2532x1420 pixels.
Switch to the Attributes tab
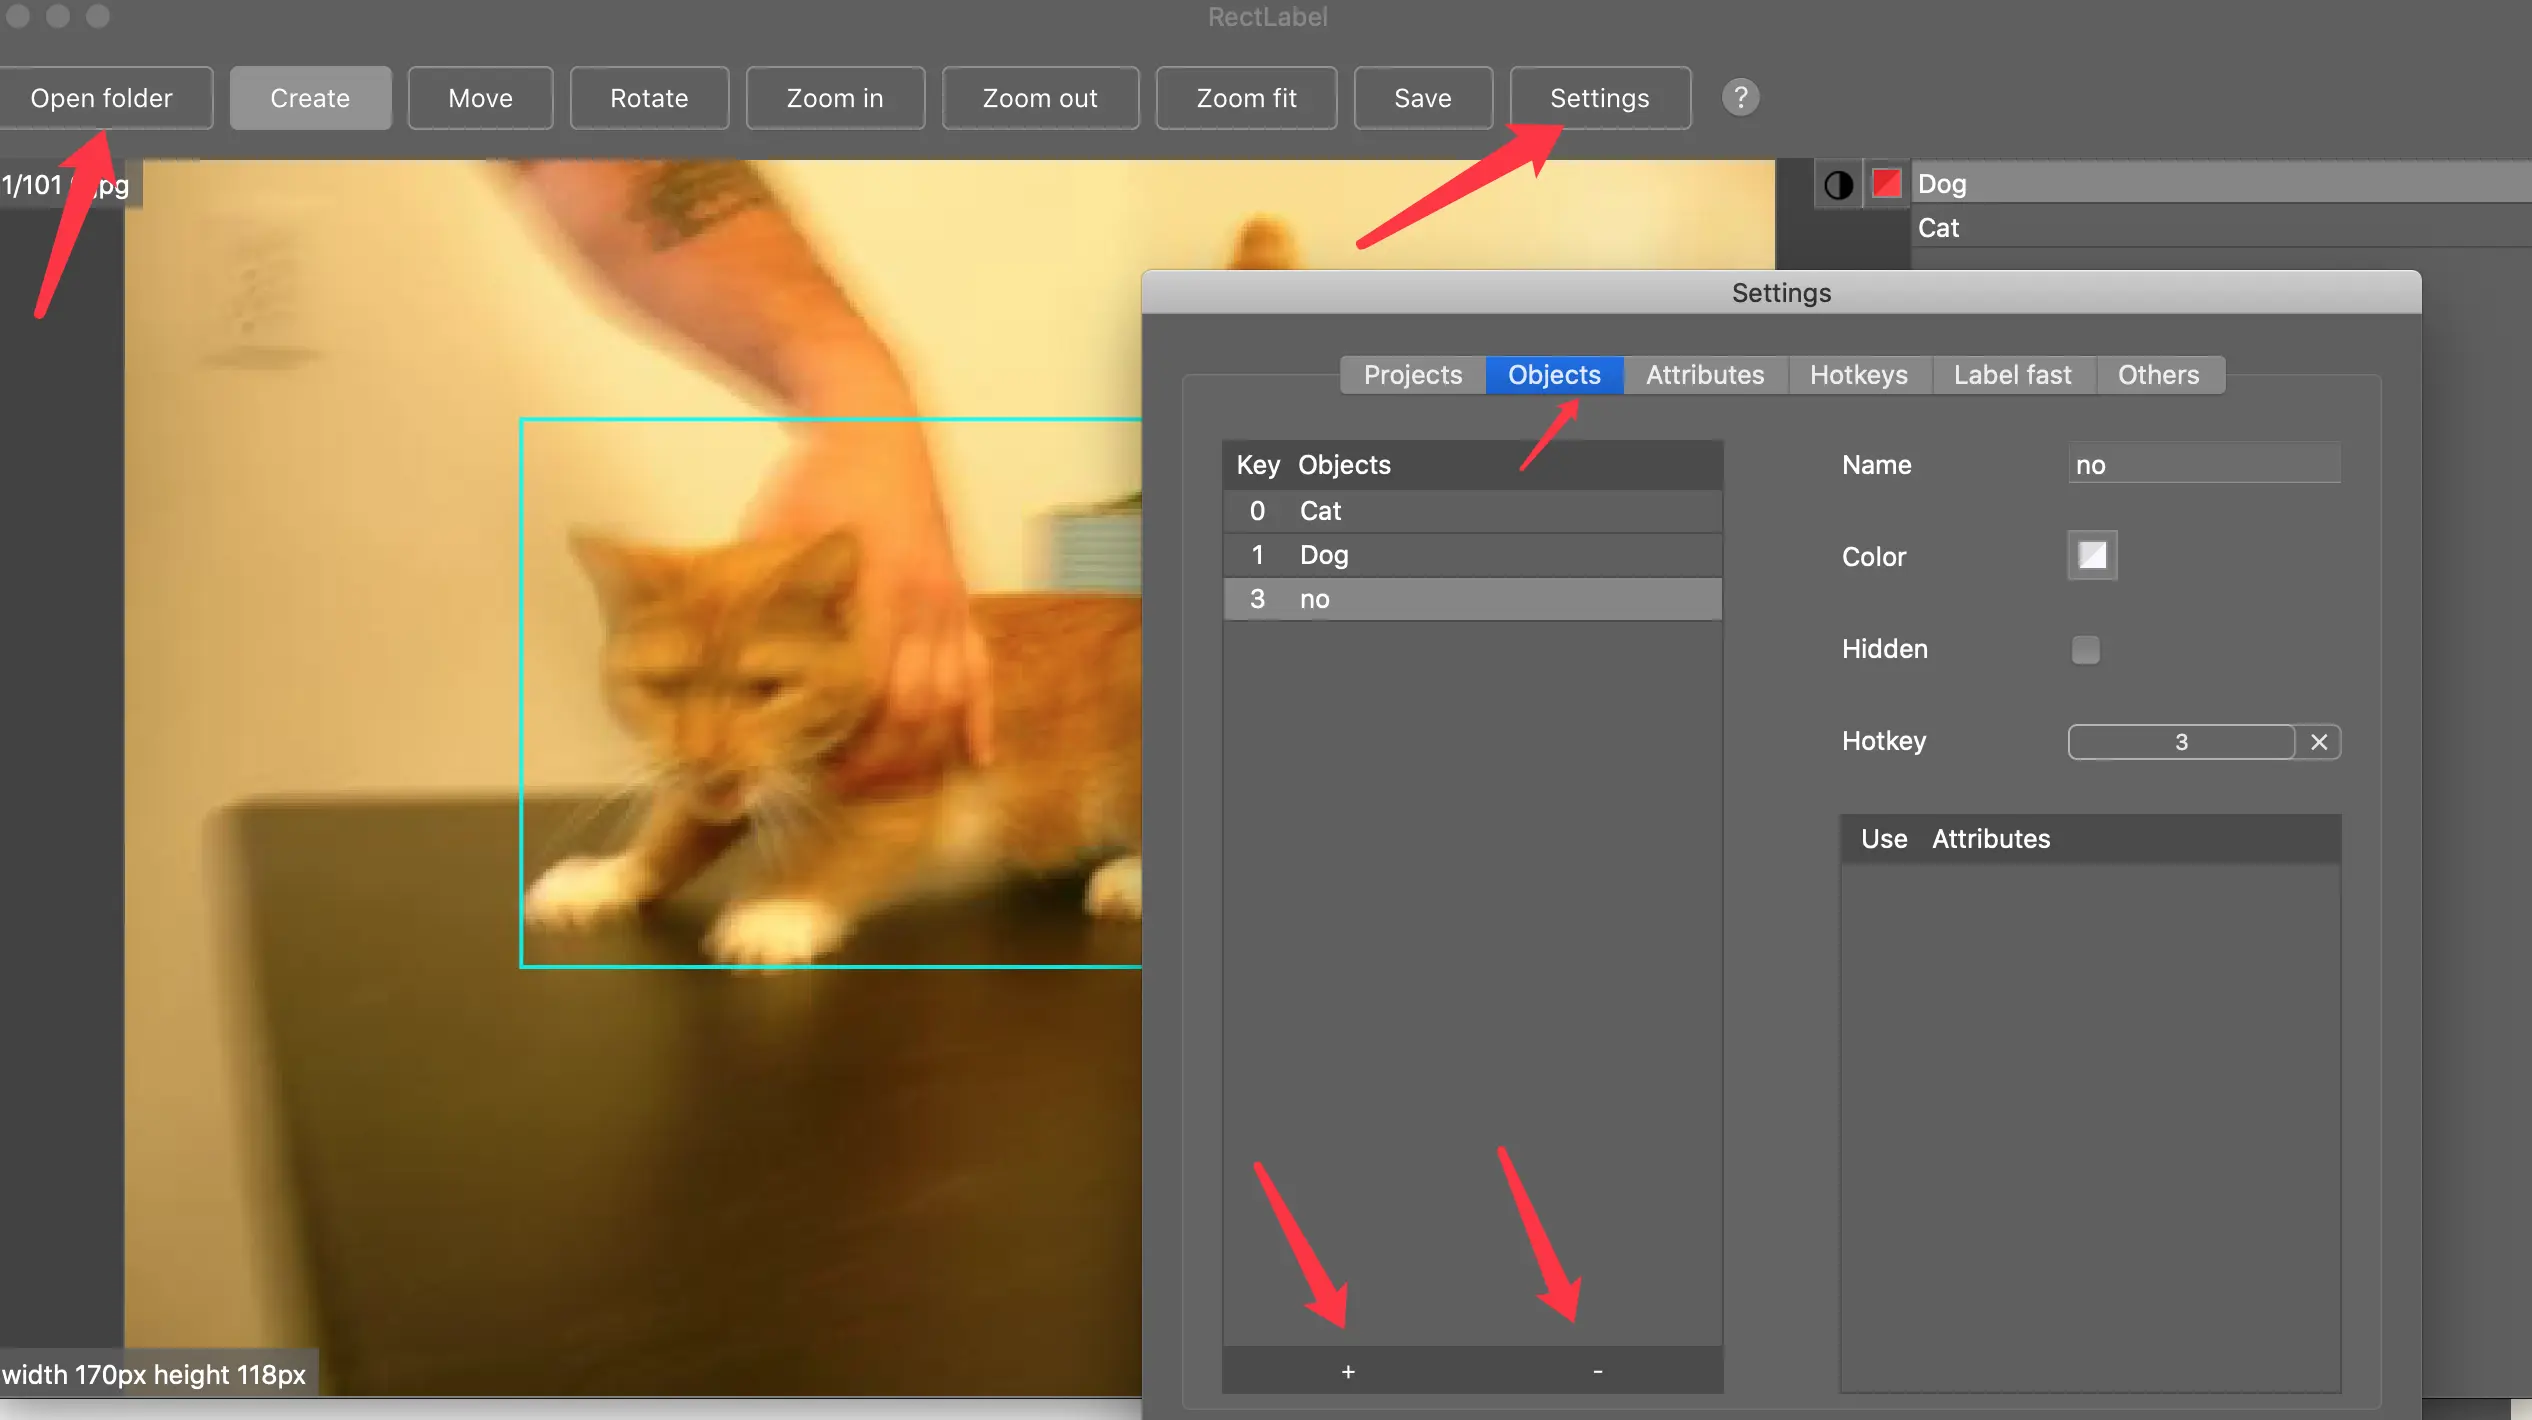coord(1705,375)
